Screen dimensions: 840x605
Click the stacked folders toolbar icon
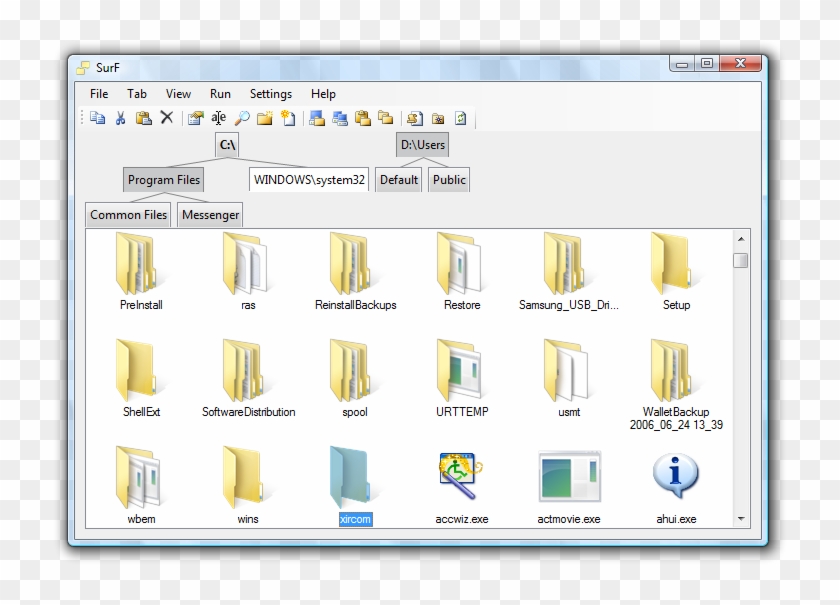tap(386, 118)
